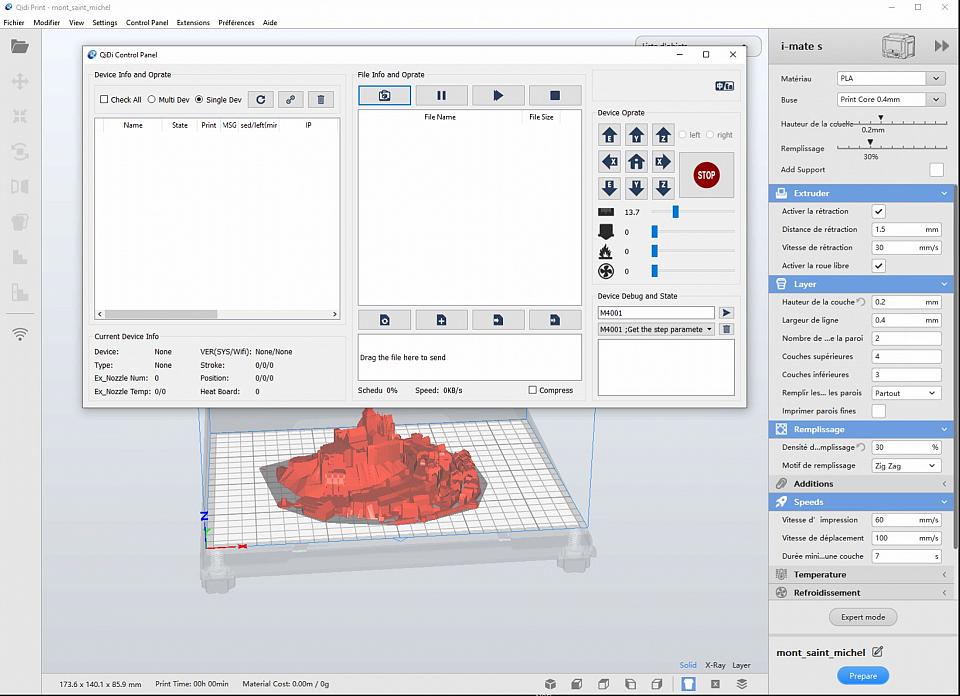Delete device with trash icon

pyautogui.click(x=321, y=99)
